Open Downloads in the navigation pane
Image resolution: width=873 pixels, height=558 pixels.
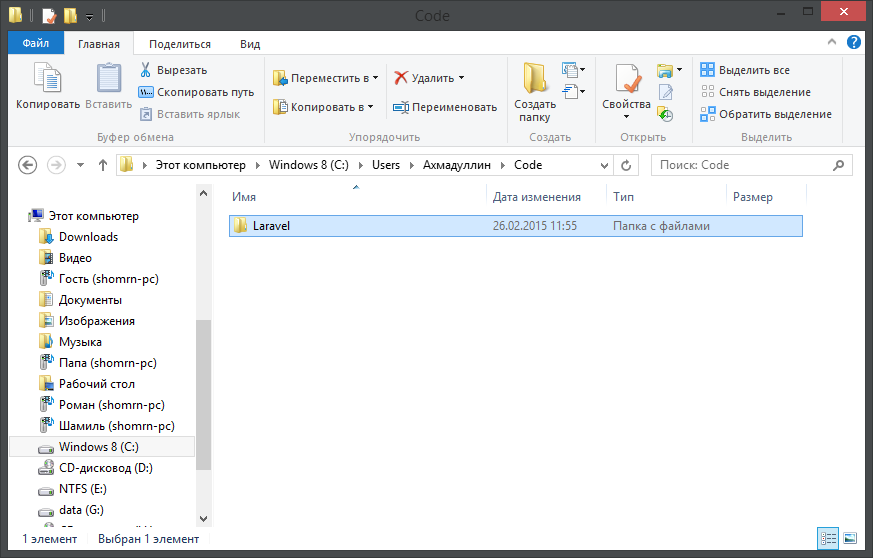[x=89, y=237]
